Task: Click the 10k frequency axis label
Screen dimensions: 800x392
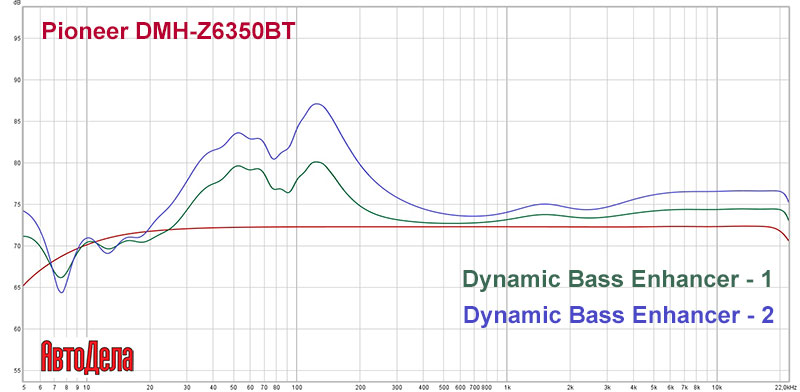Action: 717,387
